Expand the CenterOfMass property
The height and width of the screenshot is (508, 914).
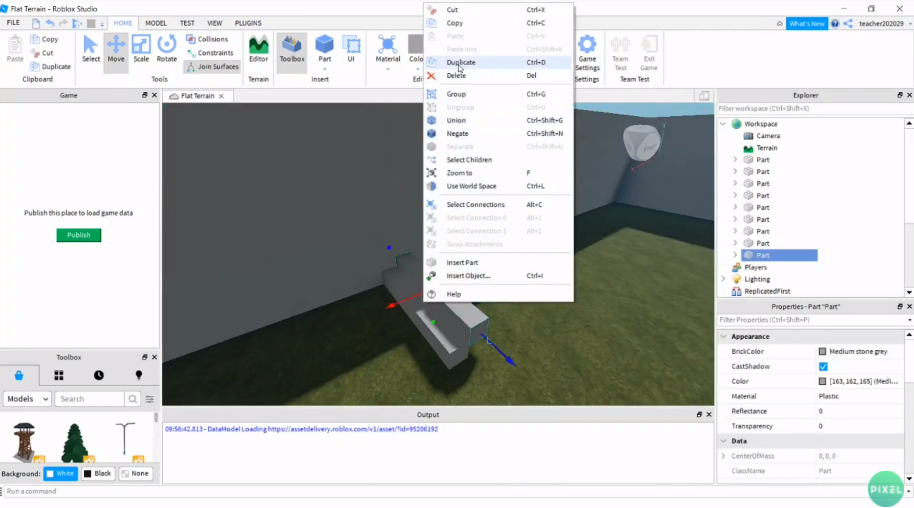(x=723, y=456)
